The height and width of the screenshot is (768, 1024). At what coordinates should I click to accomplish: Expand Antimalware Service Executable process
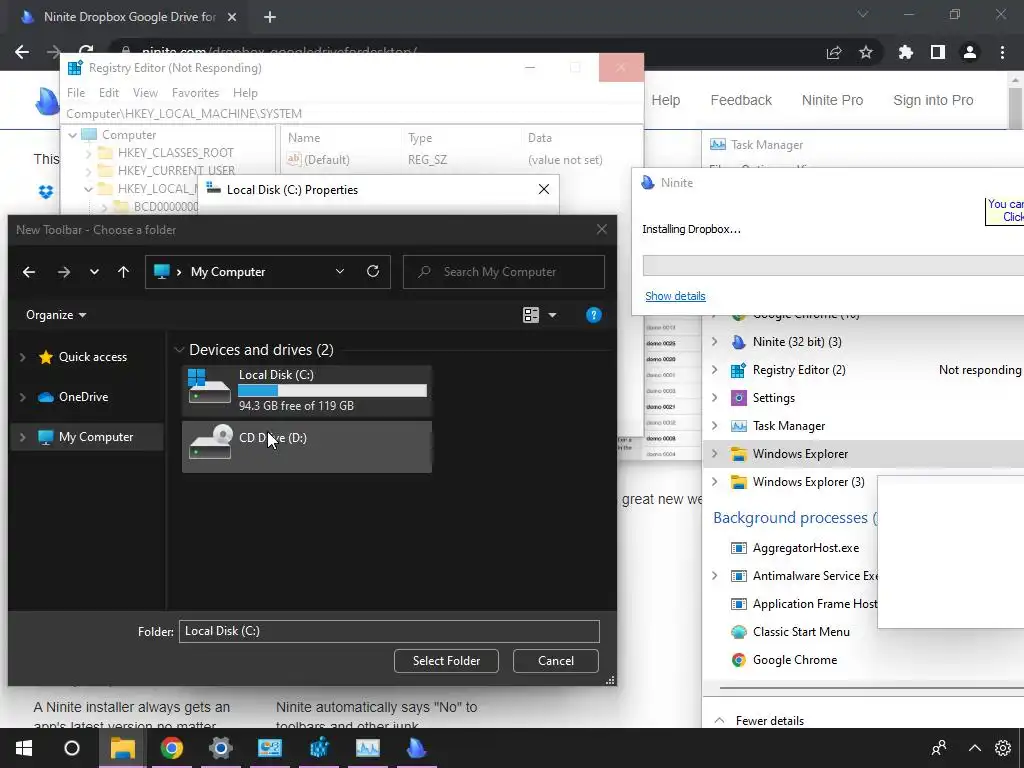coord(714,576)
